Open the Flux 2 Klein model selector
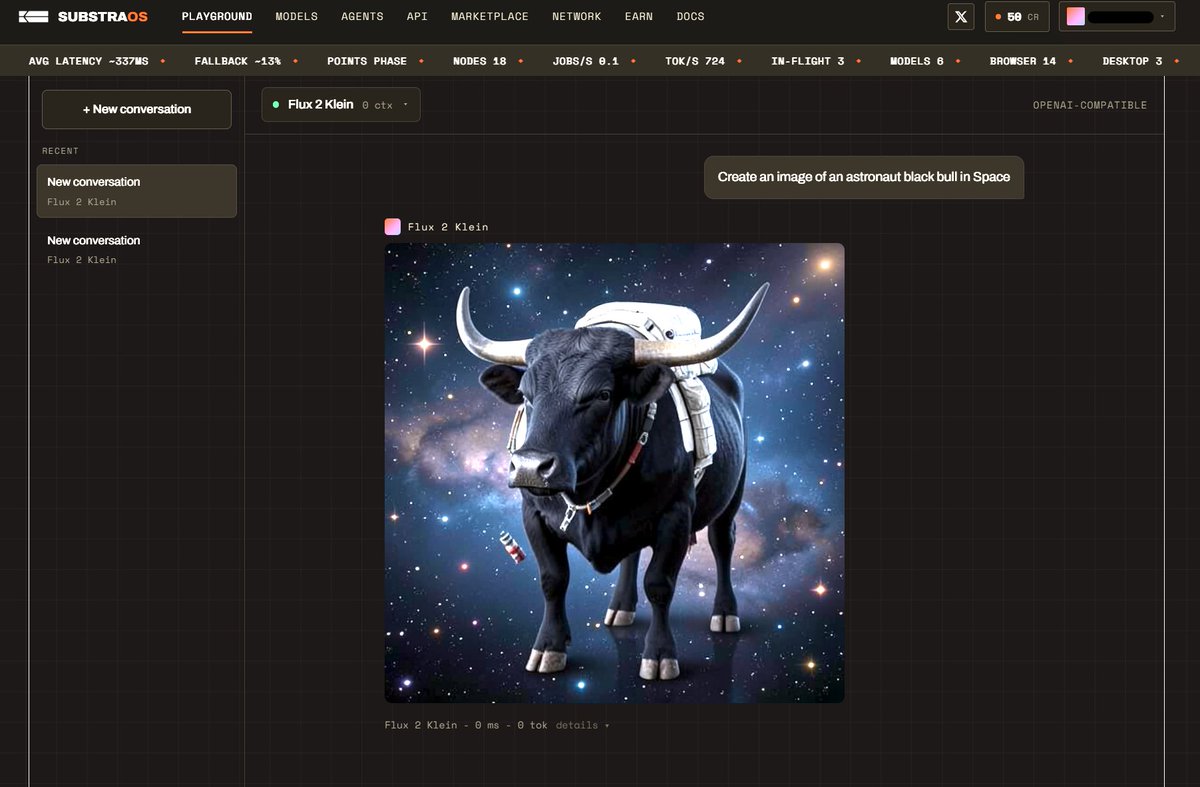 coord(341,104)
